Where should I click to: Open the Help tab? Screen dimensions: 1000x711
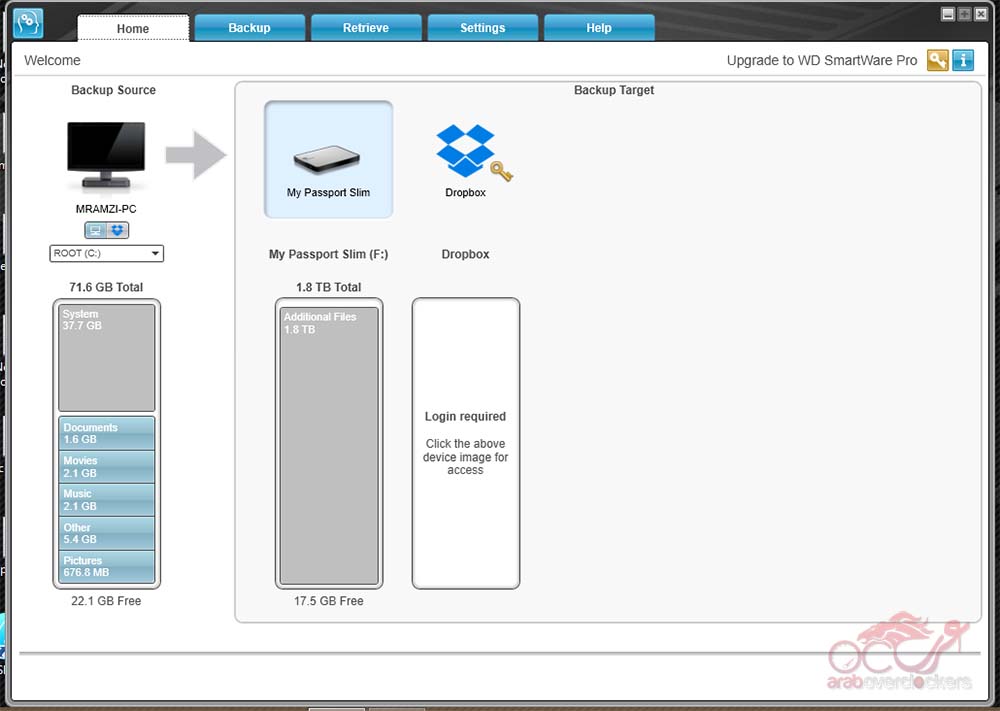click(x=599, y=28)
